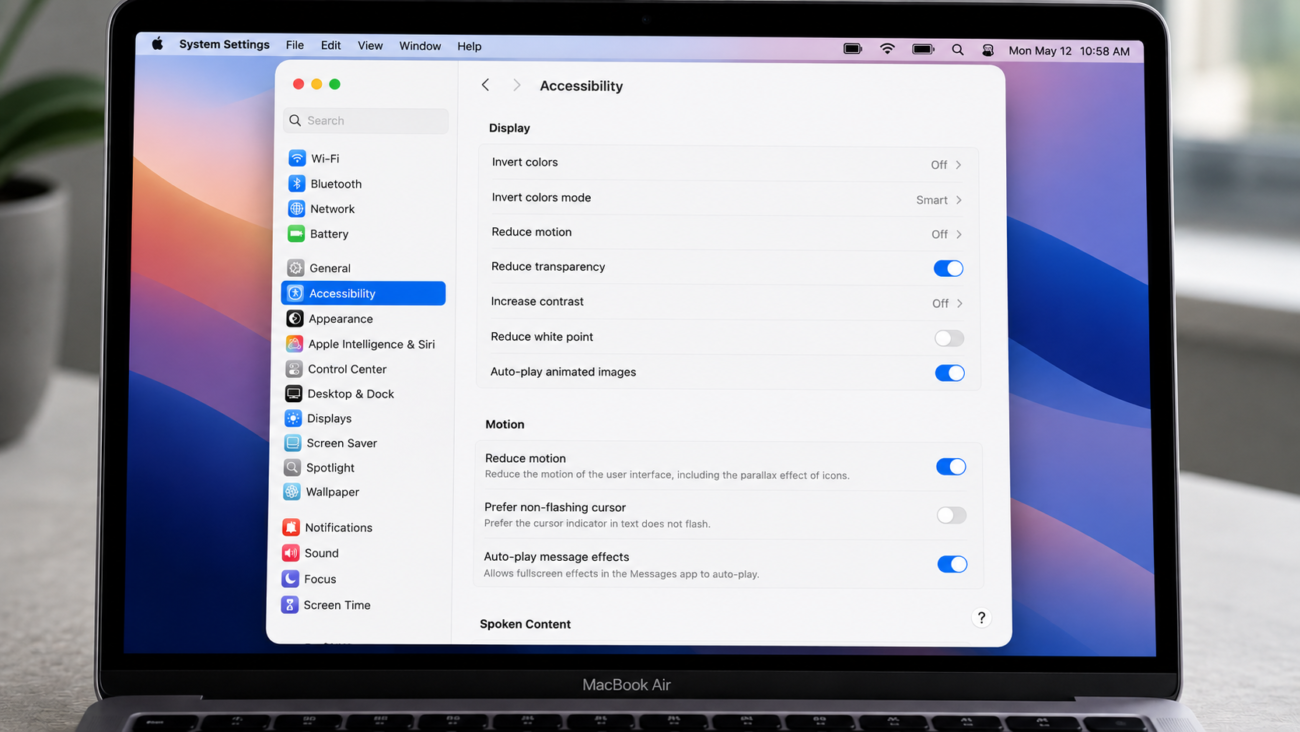Click the Displays sidebar icon
1300x732 pixels.
[x=293, y=418]
